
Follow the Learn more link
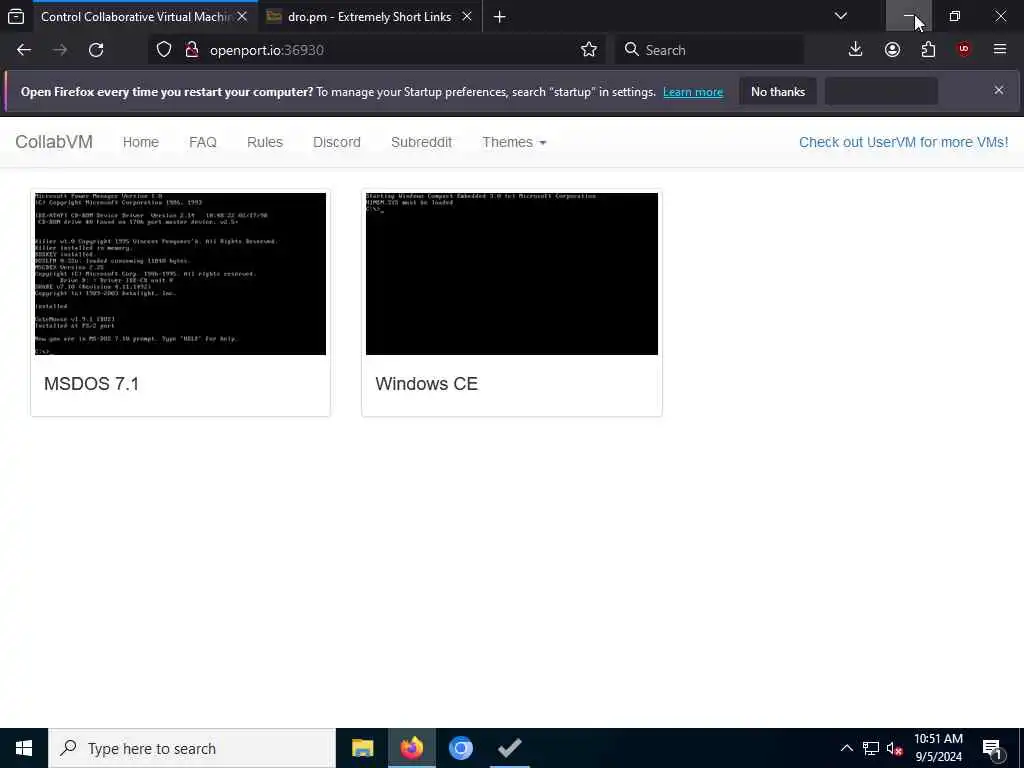click(693, 92)
